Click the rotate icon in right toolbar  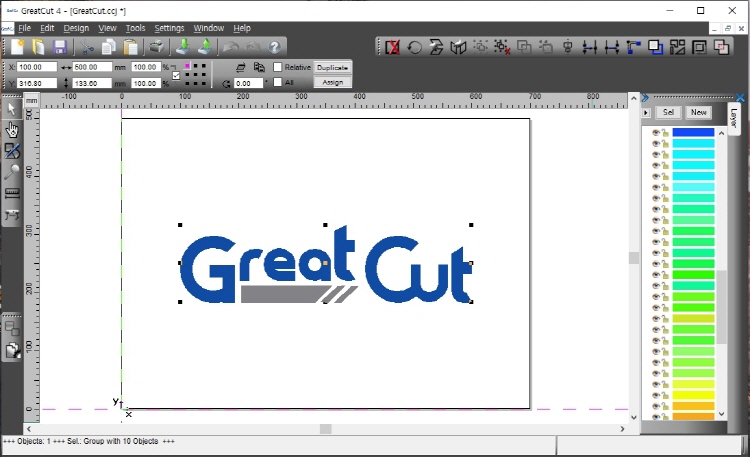click(414, 47)
